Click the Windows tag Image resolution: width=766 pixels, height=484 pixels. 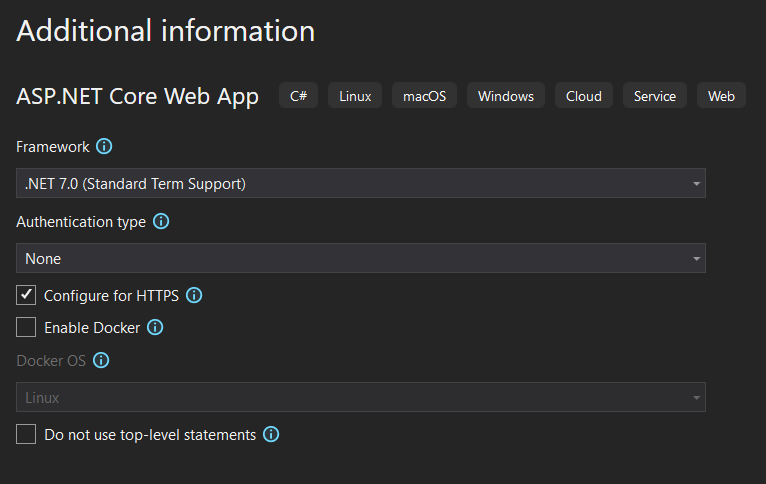click(506, 96)
